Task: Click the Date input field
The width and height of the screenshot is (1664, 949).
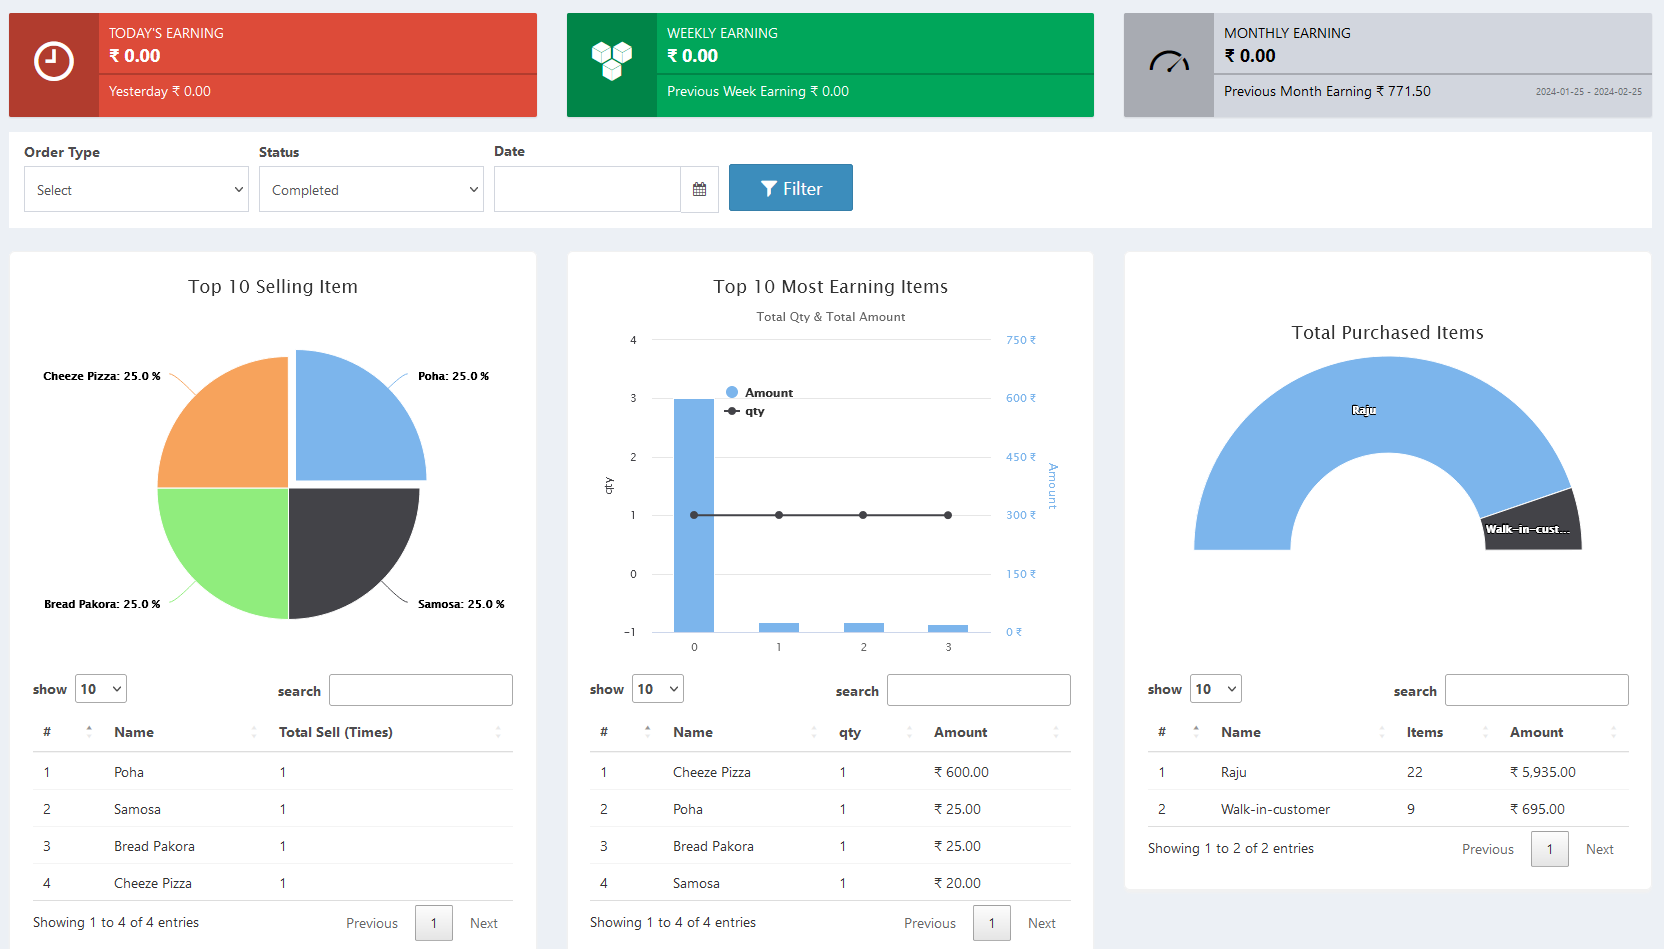Action: (587, 189)
